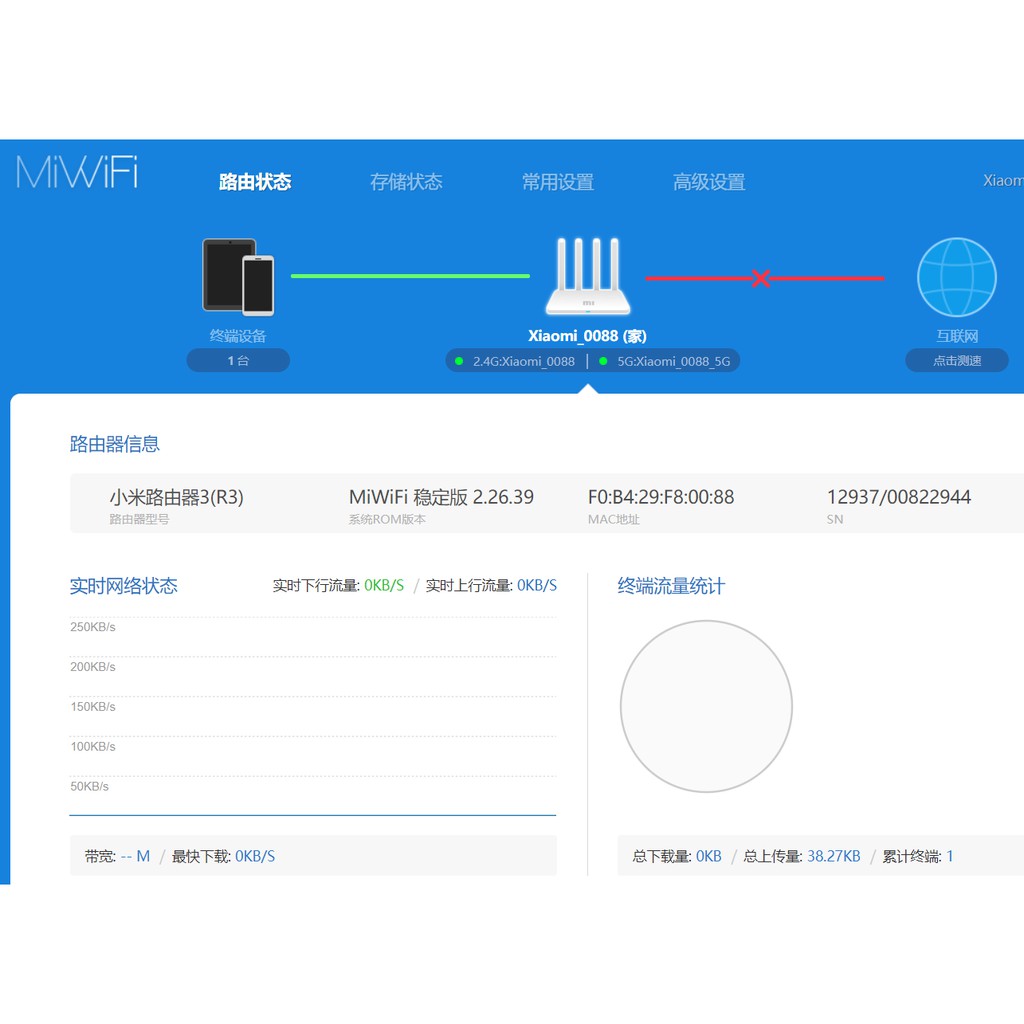Click the 150KB/s chart axis label
Screen dimensions: 1024x1024
[x=93, y=707]
